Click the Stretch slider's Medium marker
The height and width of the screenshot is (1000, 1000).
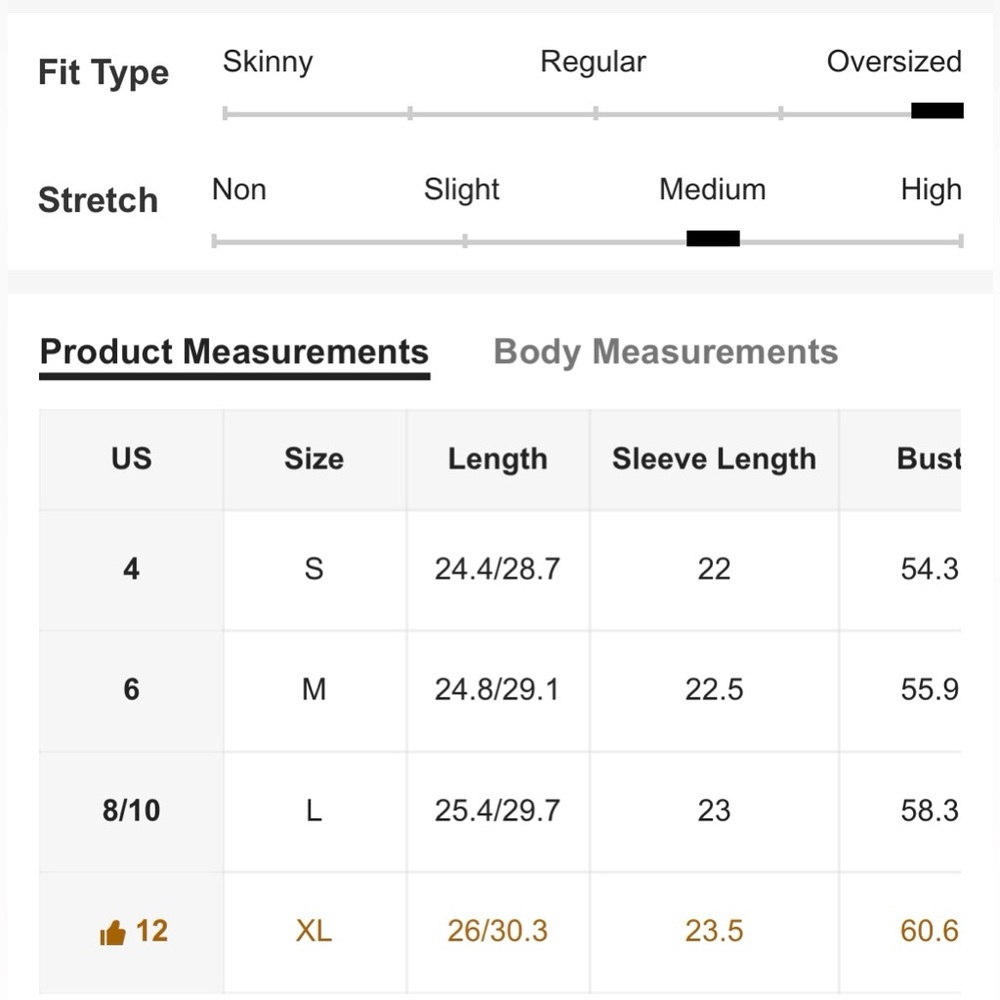[713, 238]
